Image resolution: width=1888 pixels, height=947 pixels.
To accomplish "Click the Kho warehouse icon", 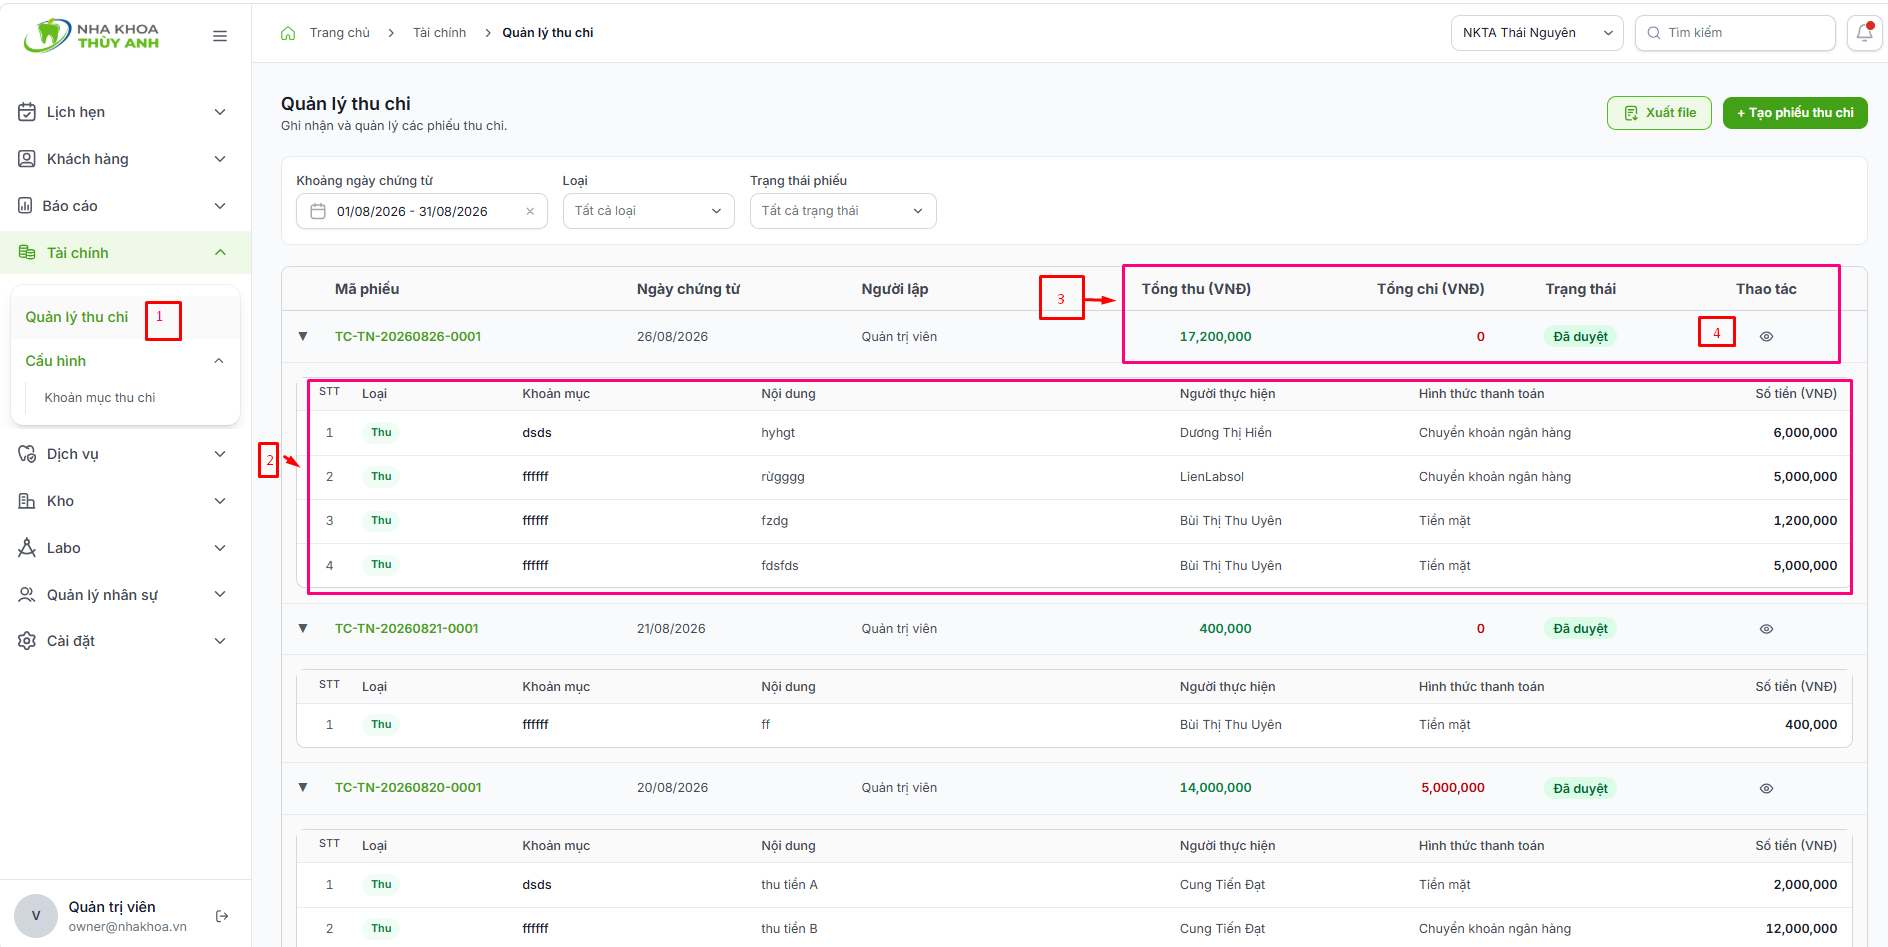I will click(27, 501).
